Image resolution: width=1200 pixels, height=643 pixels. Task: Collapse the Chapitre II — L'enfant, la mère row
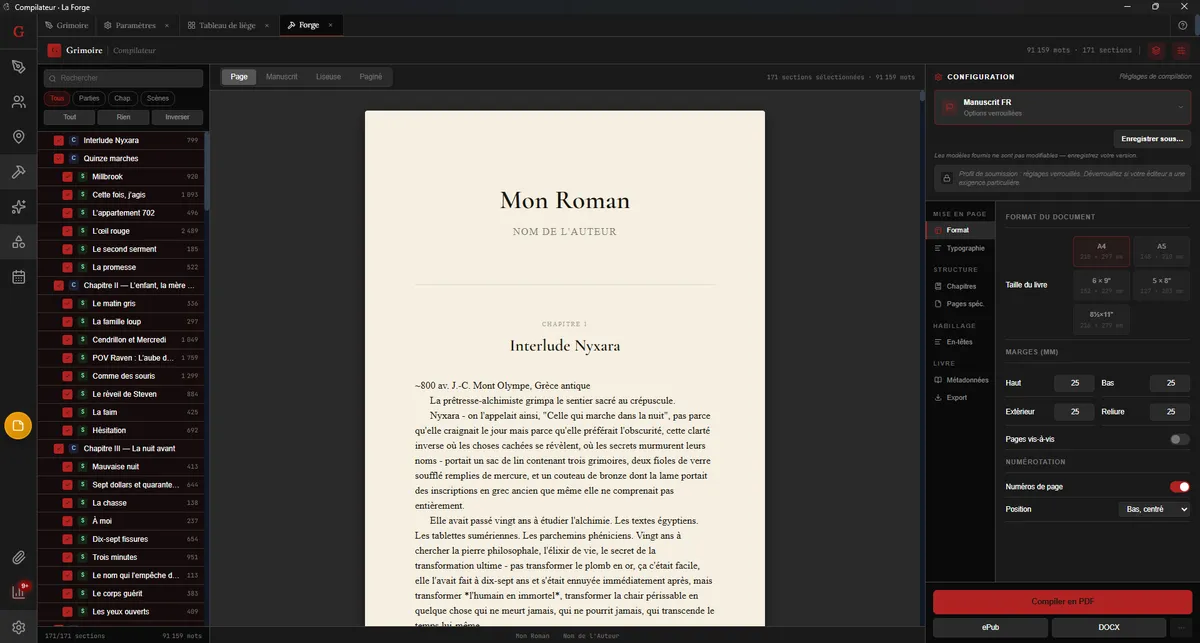121,285
